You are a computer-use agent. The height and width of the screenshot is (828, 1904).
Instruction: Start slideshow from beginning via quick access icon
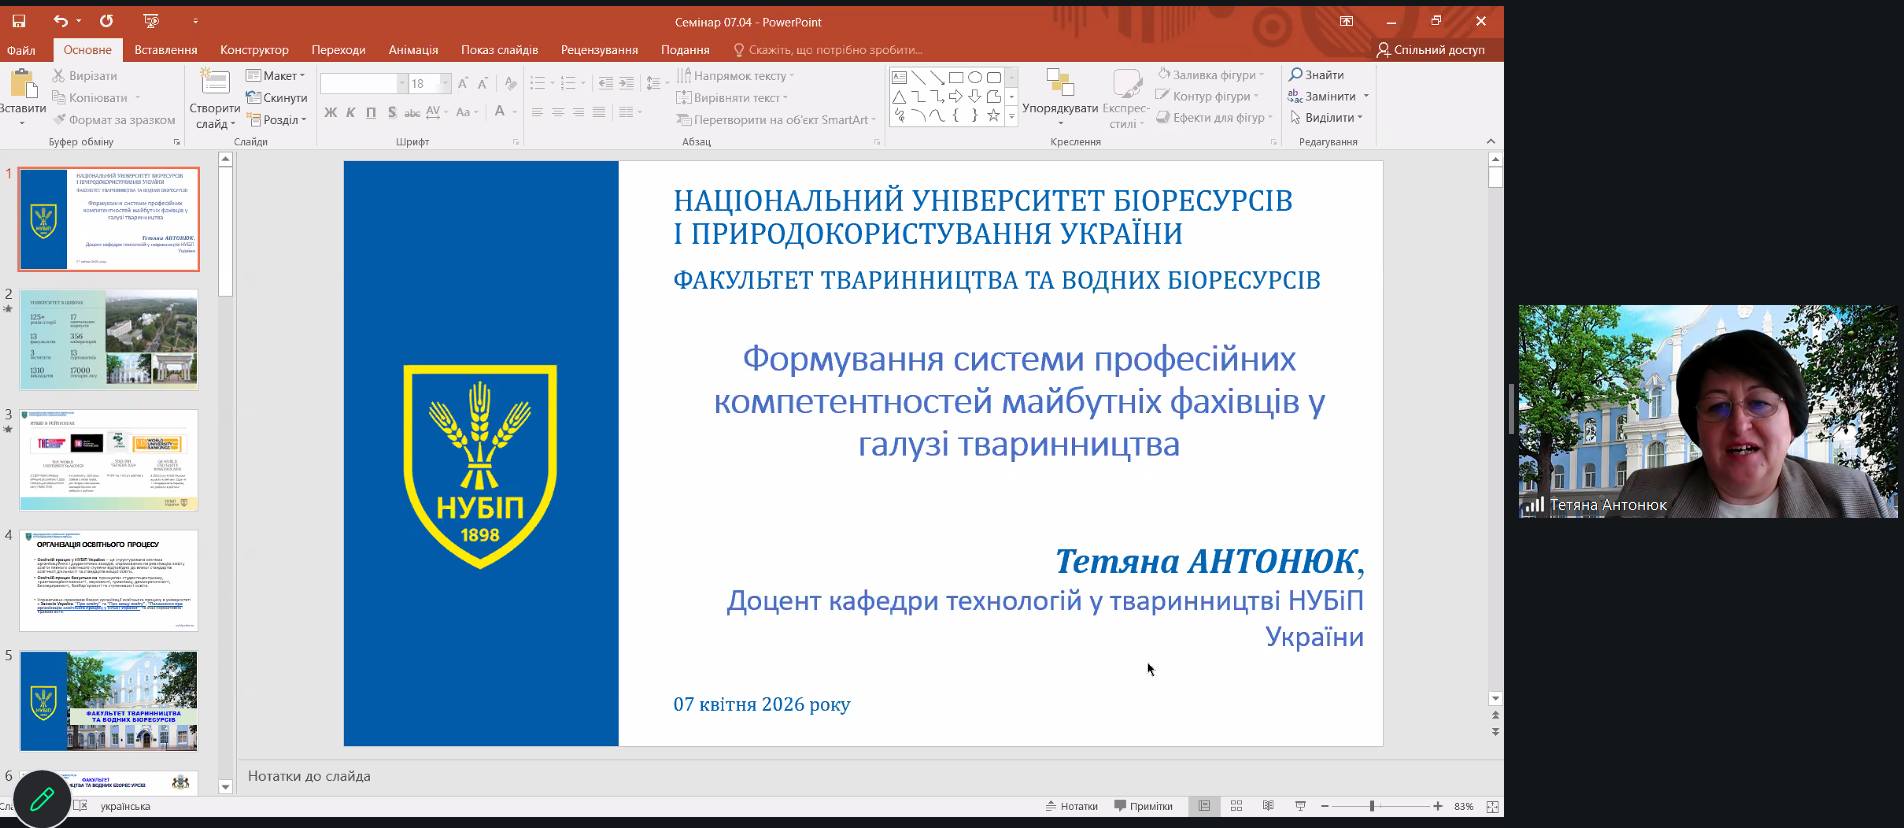151,21
